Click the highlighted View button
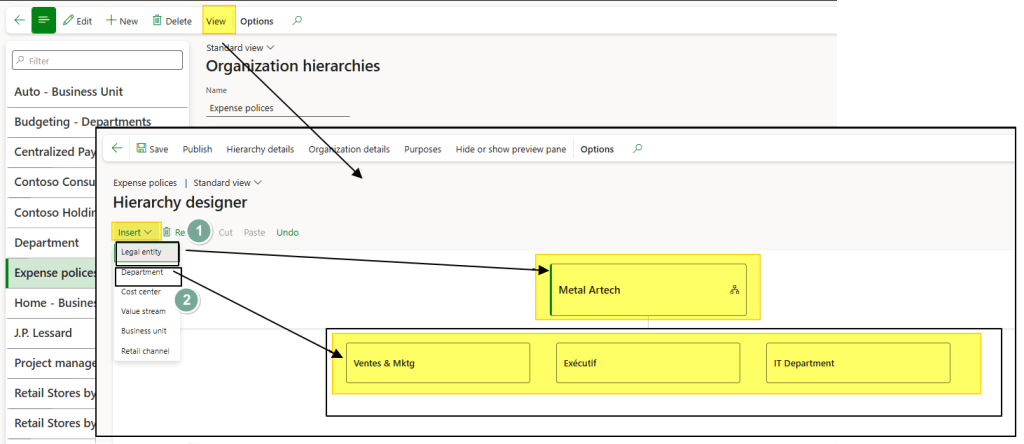The height and width of the screenshot is (444, 1024). (x=216, y=21)
